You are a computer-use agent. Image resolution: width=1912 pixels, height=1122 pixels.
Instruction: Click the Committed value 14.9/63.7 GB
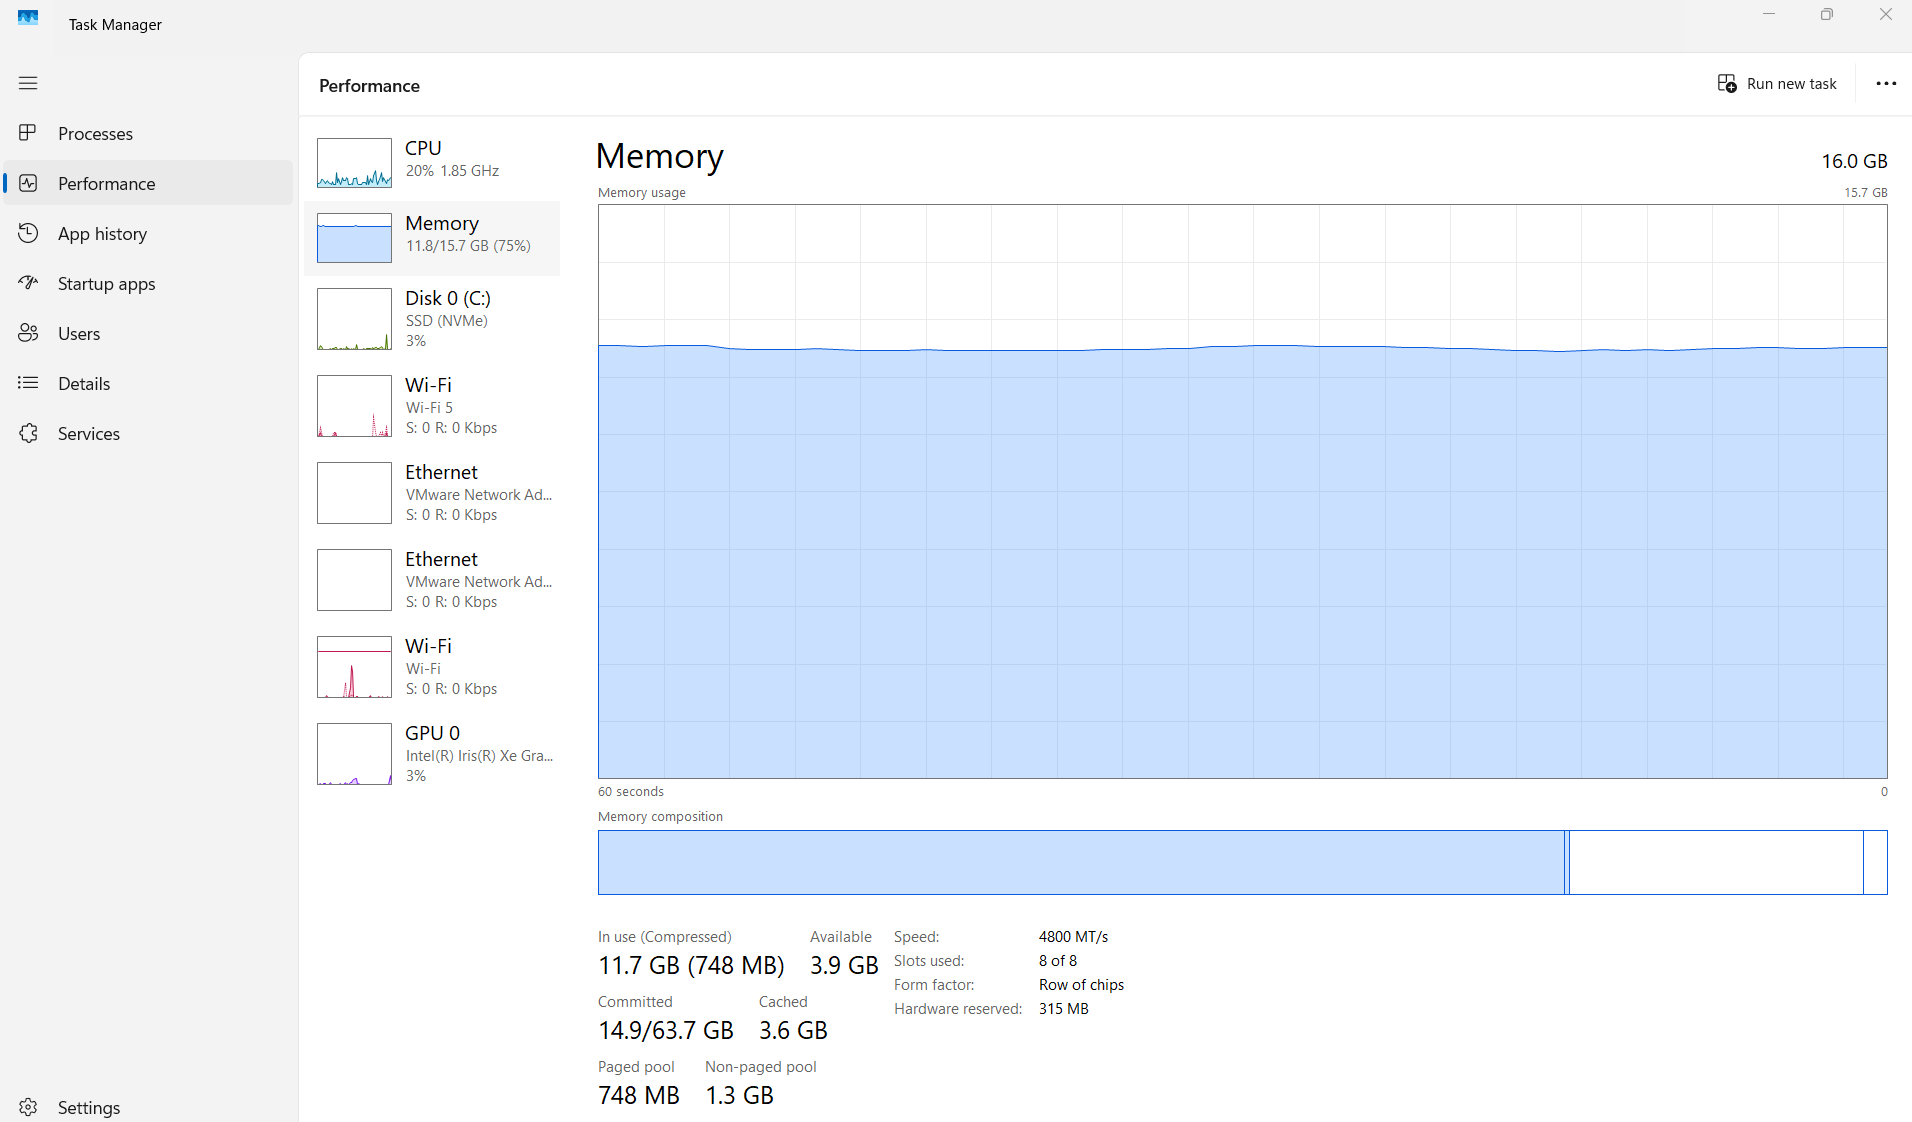click(666, 1030)
